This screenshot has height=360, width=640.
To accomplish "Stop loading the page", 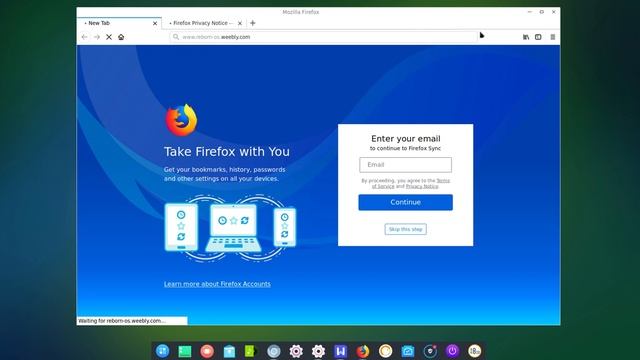I will pyautogui.click(x=109, y=37).
